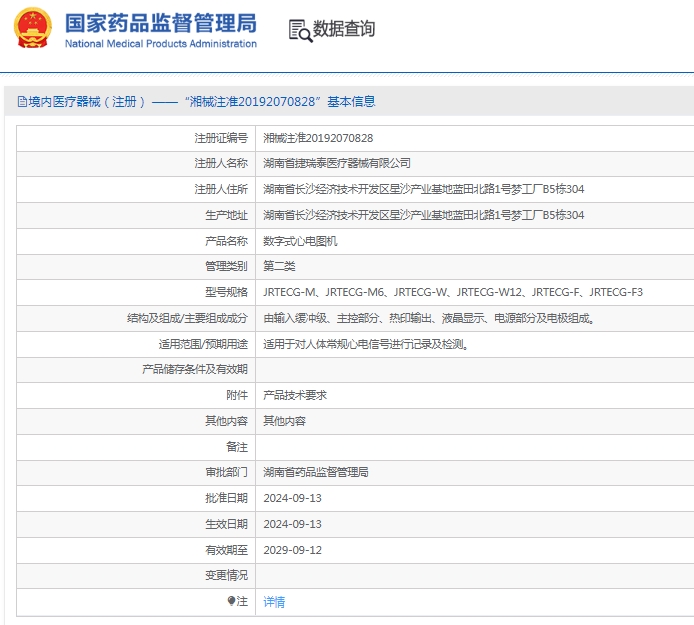The image size is (694, 625).
Task: Select registrant name 湖南省捷瑞泰医疗器械有限公司
Action: (x=337, y=163)
